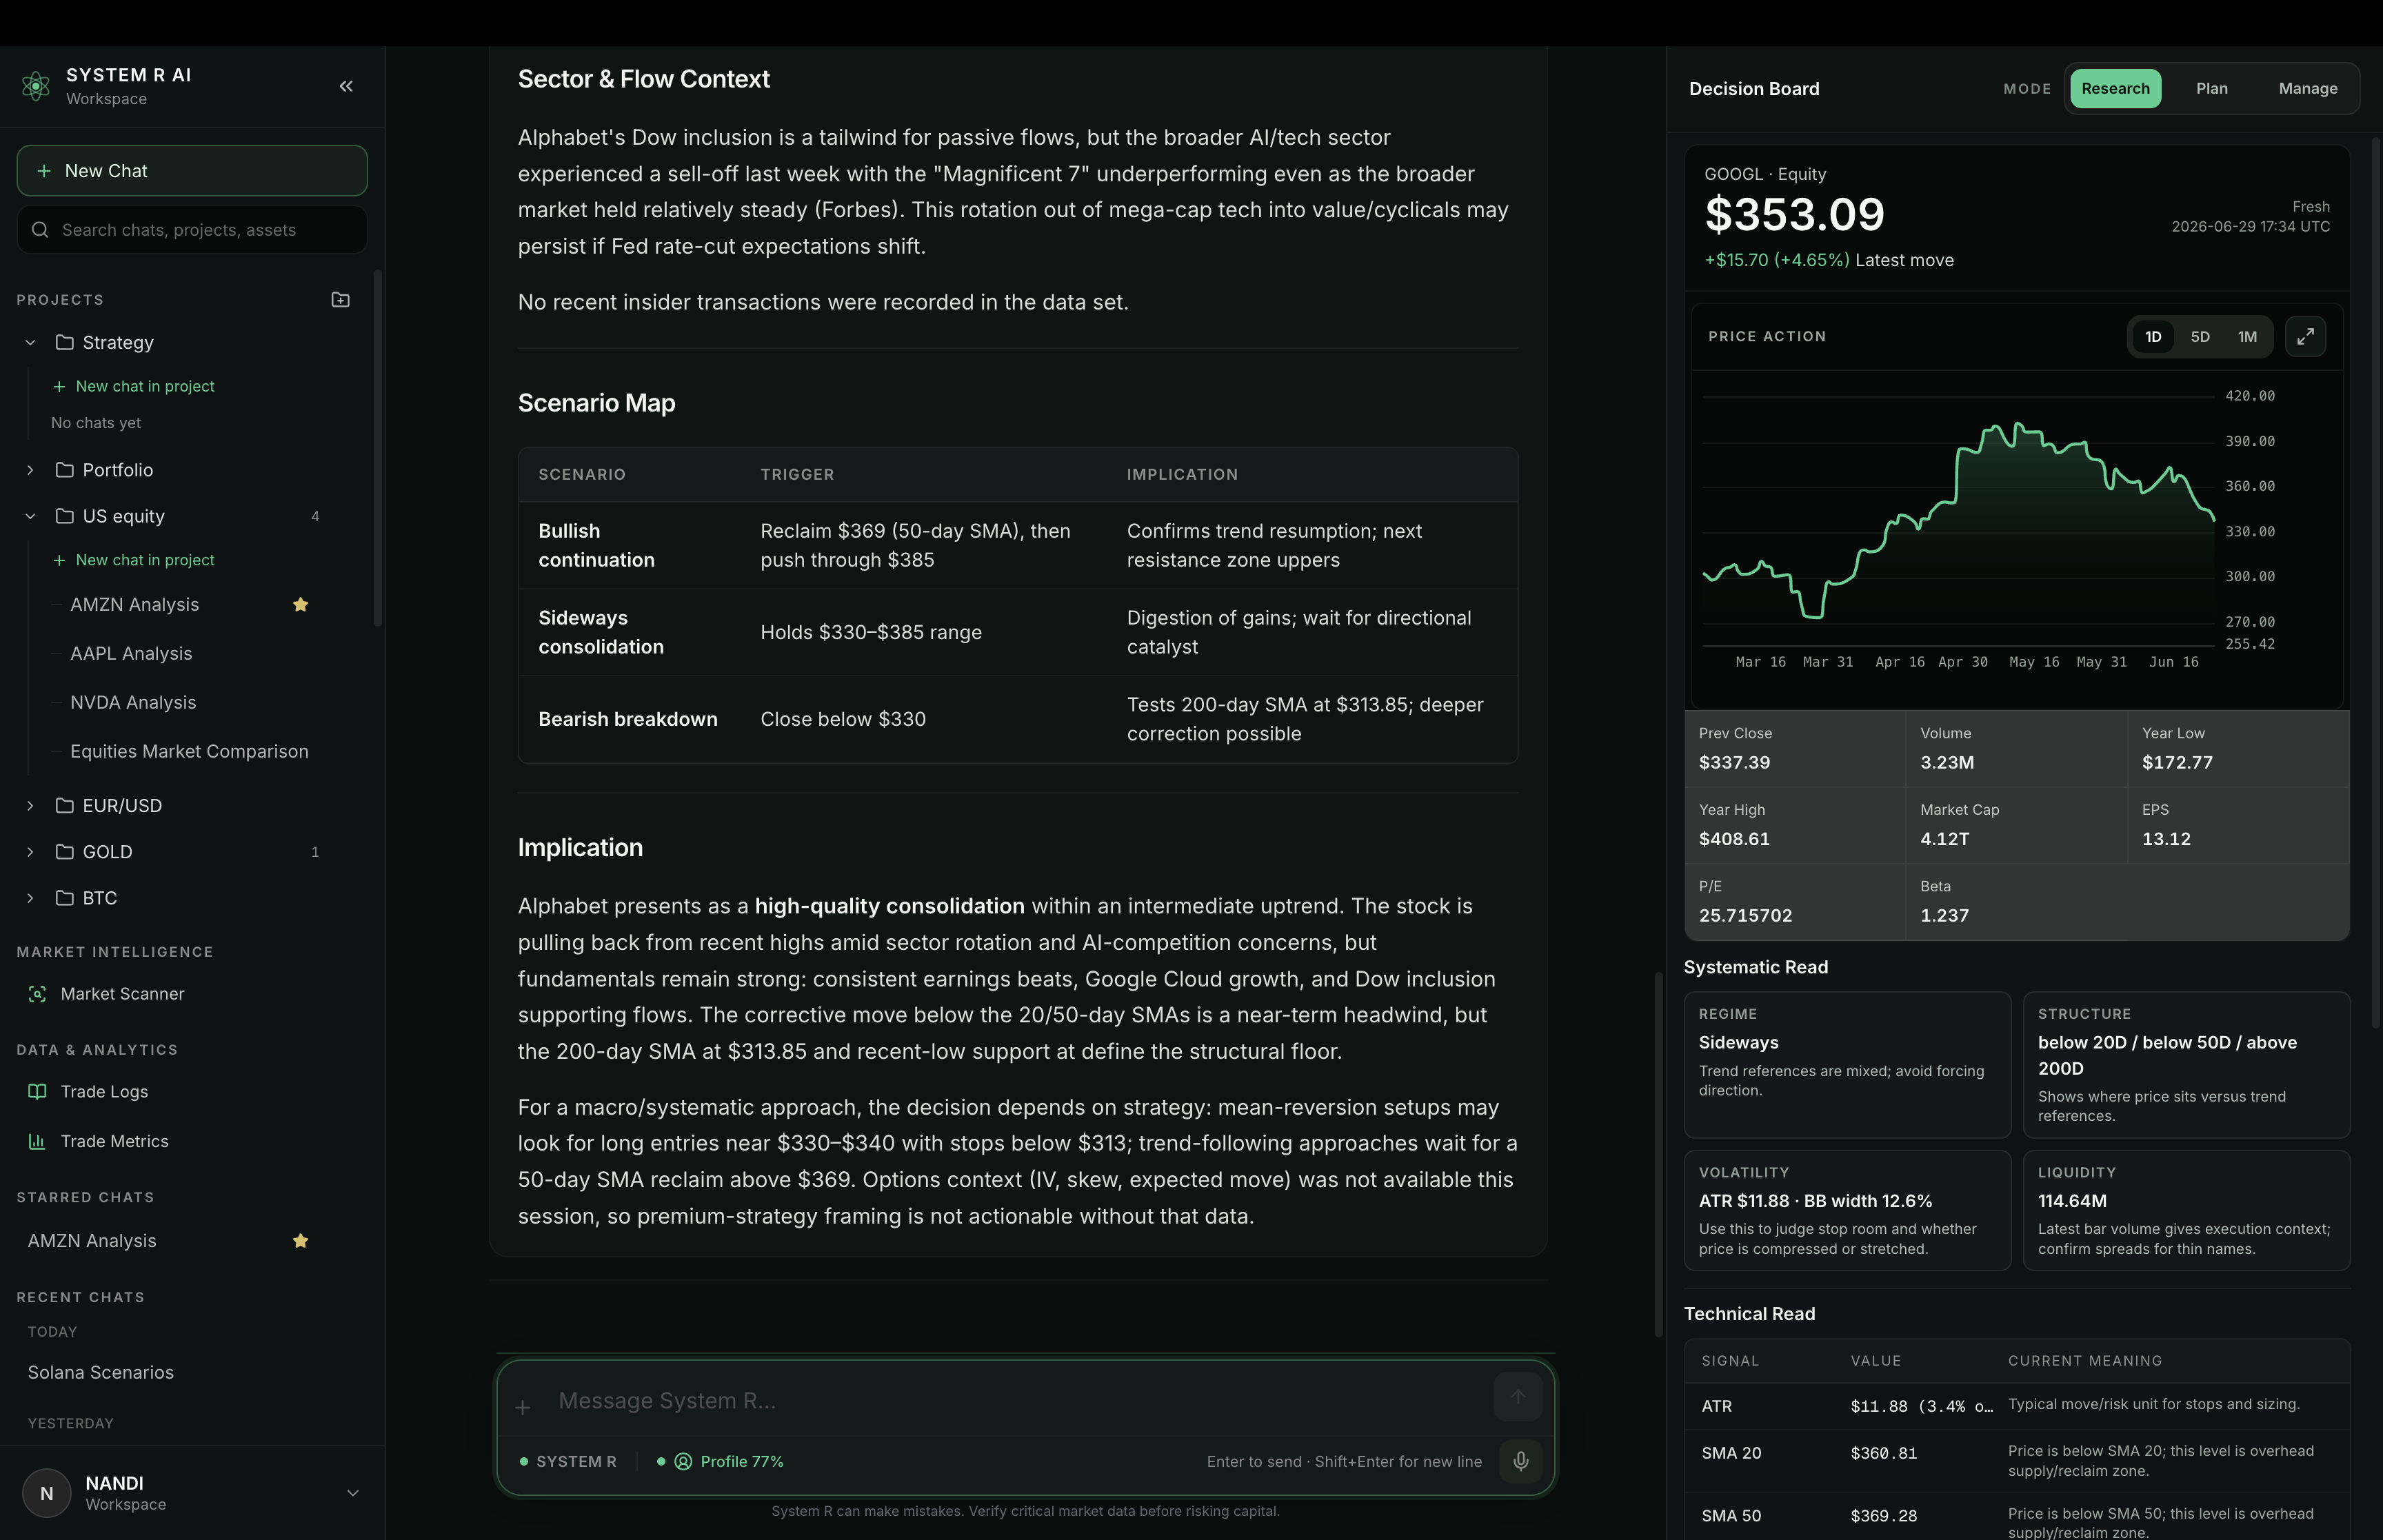Click the Trade Metrics chart icon

pyautogui.click(x=37, y=1141)
